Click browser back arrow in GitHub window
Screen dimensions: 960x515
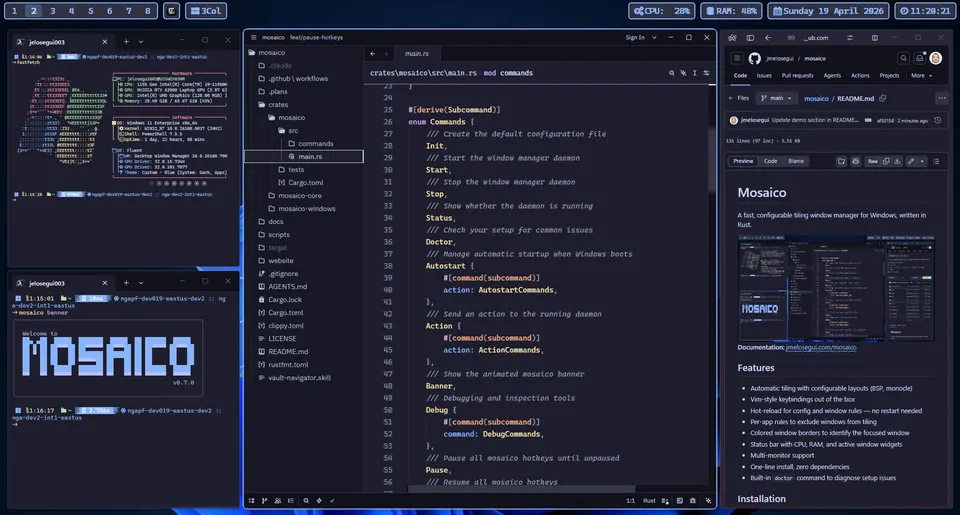(768, 37)
